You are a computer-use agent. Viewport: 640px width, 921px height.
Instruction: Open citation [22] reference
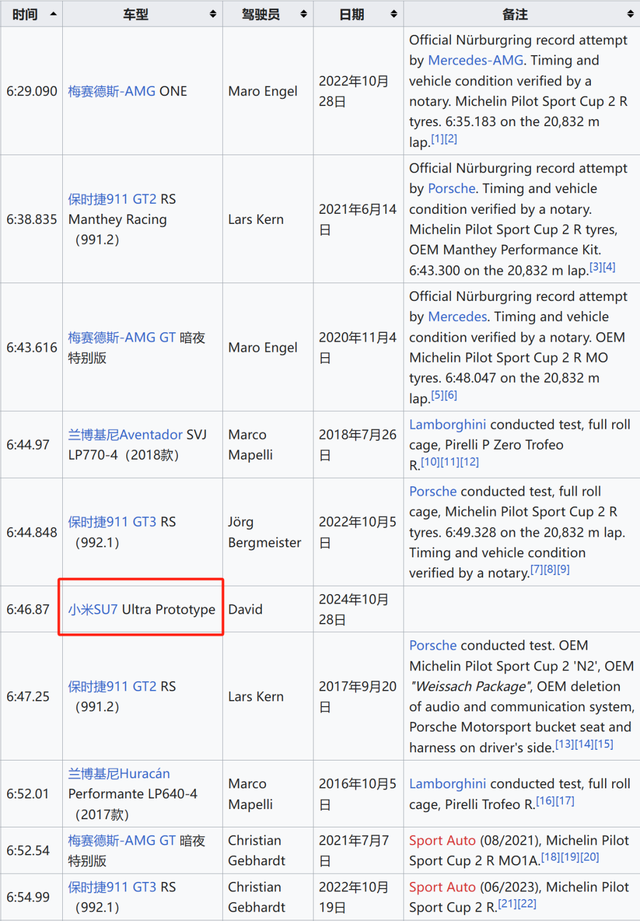pyautogui.click(x=527, y=904)
